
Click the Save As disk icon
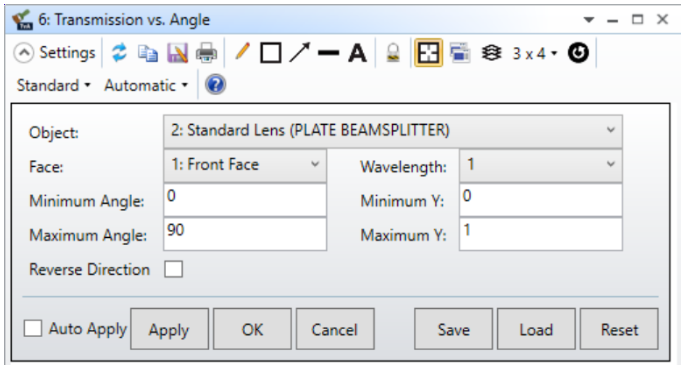177,53
